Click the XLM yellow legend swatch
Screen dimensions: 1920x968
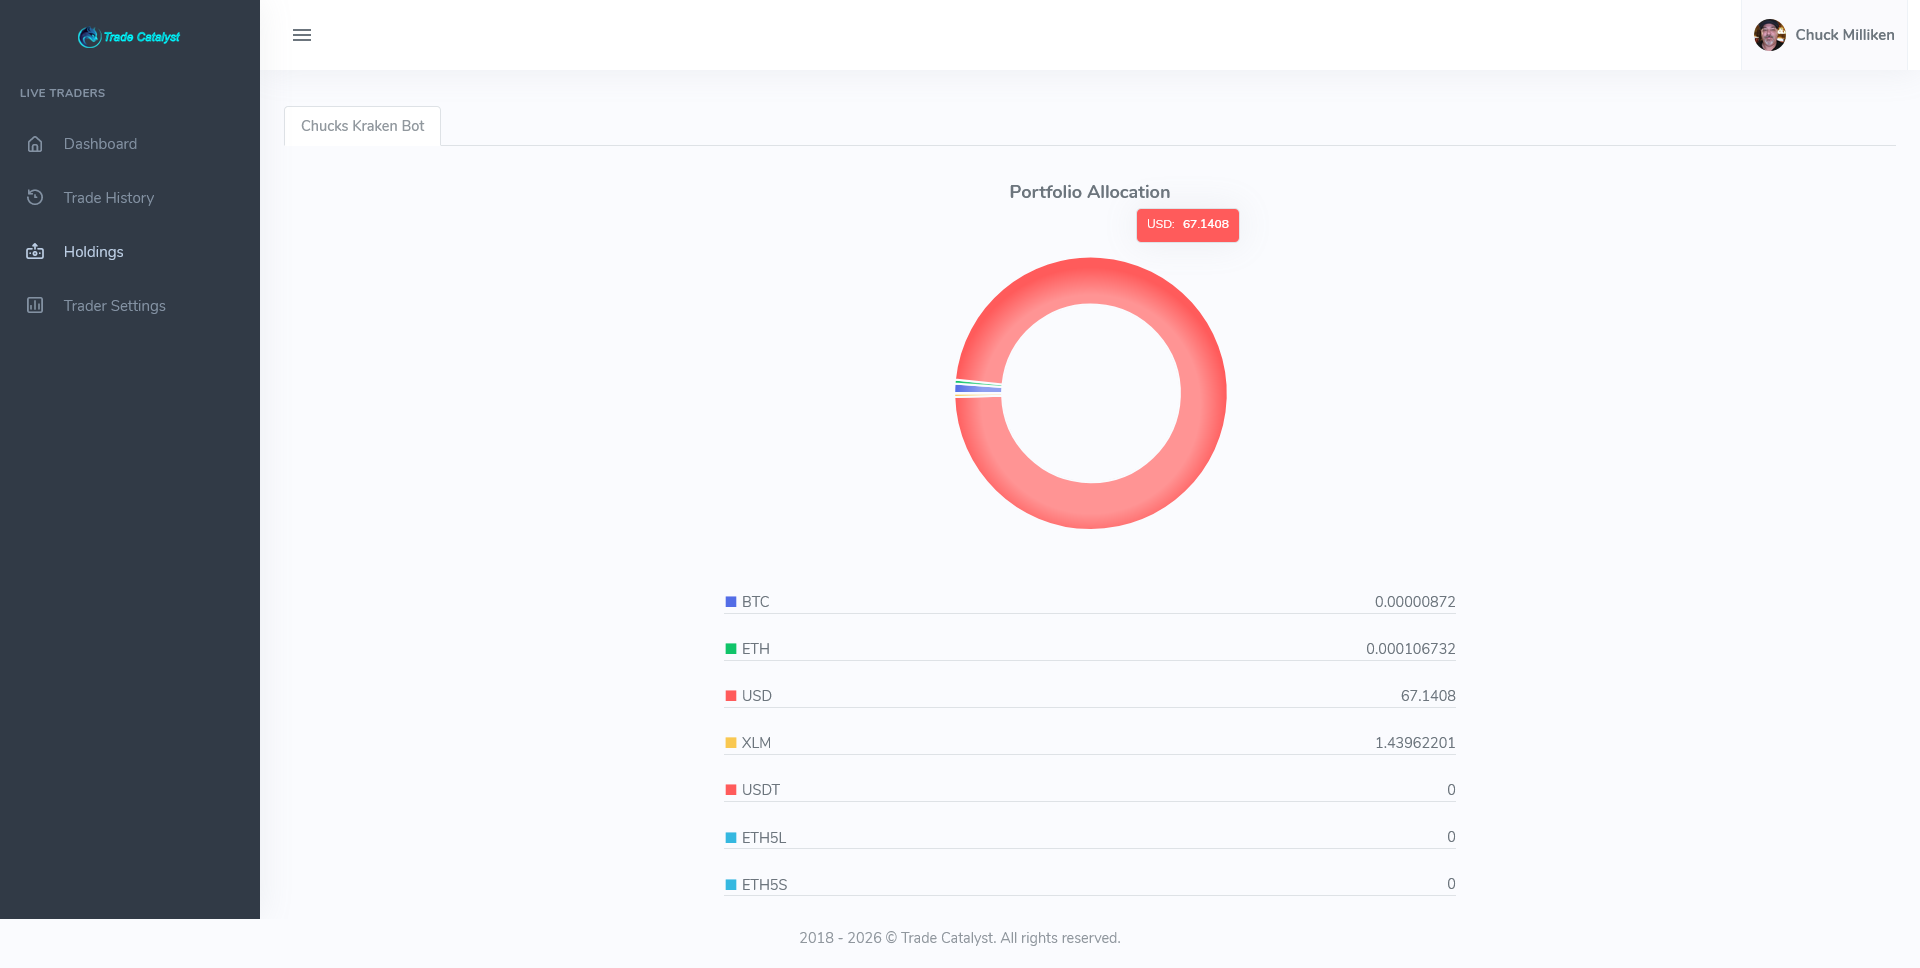[x=731, y=743]
